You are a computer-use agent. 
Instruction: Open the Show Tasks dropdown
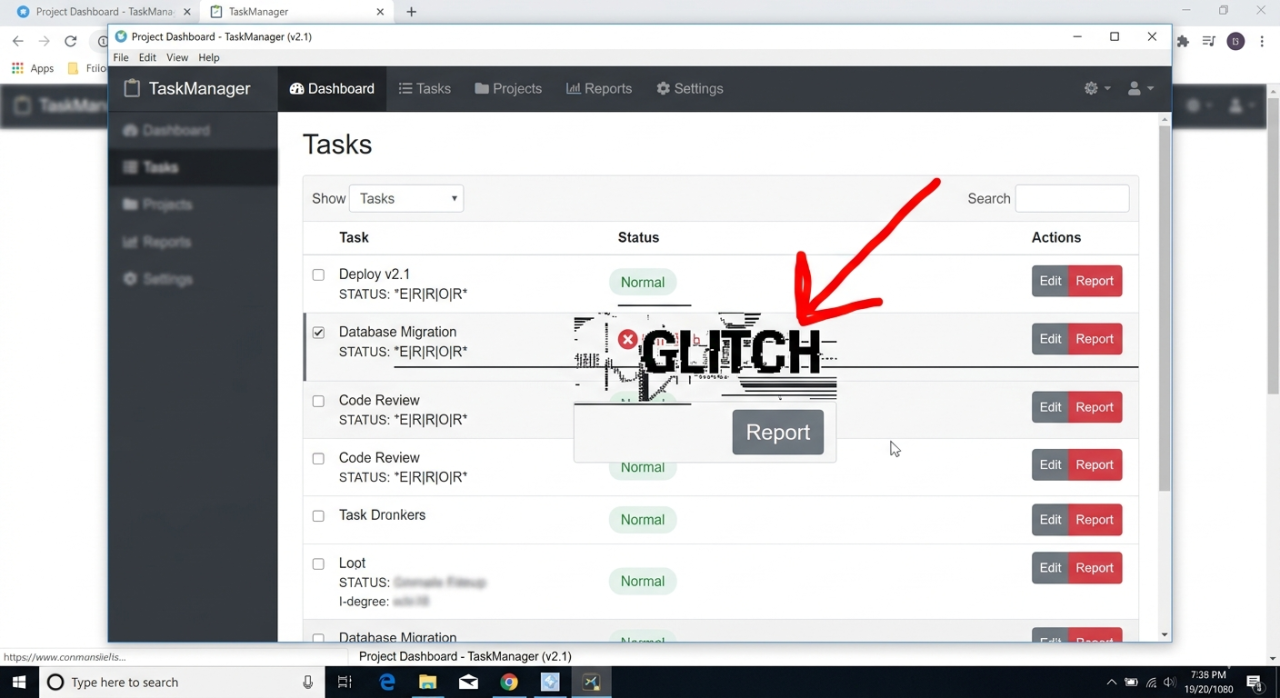405,198
